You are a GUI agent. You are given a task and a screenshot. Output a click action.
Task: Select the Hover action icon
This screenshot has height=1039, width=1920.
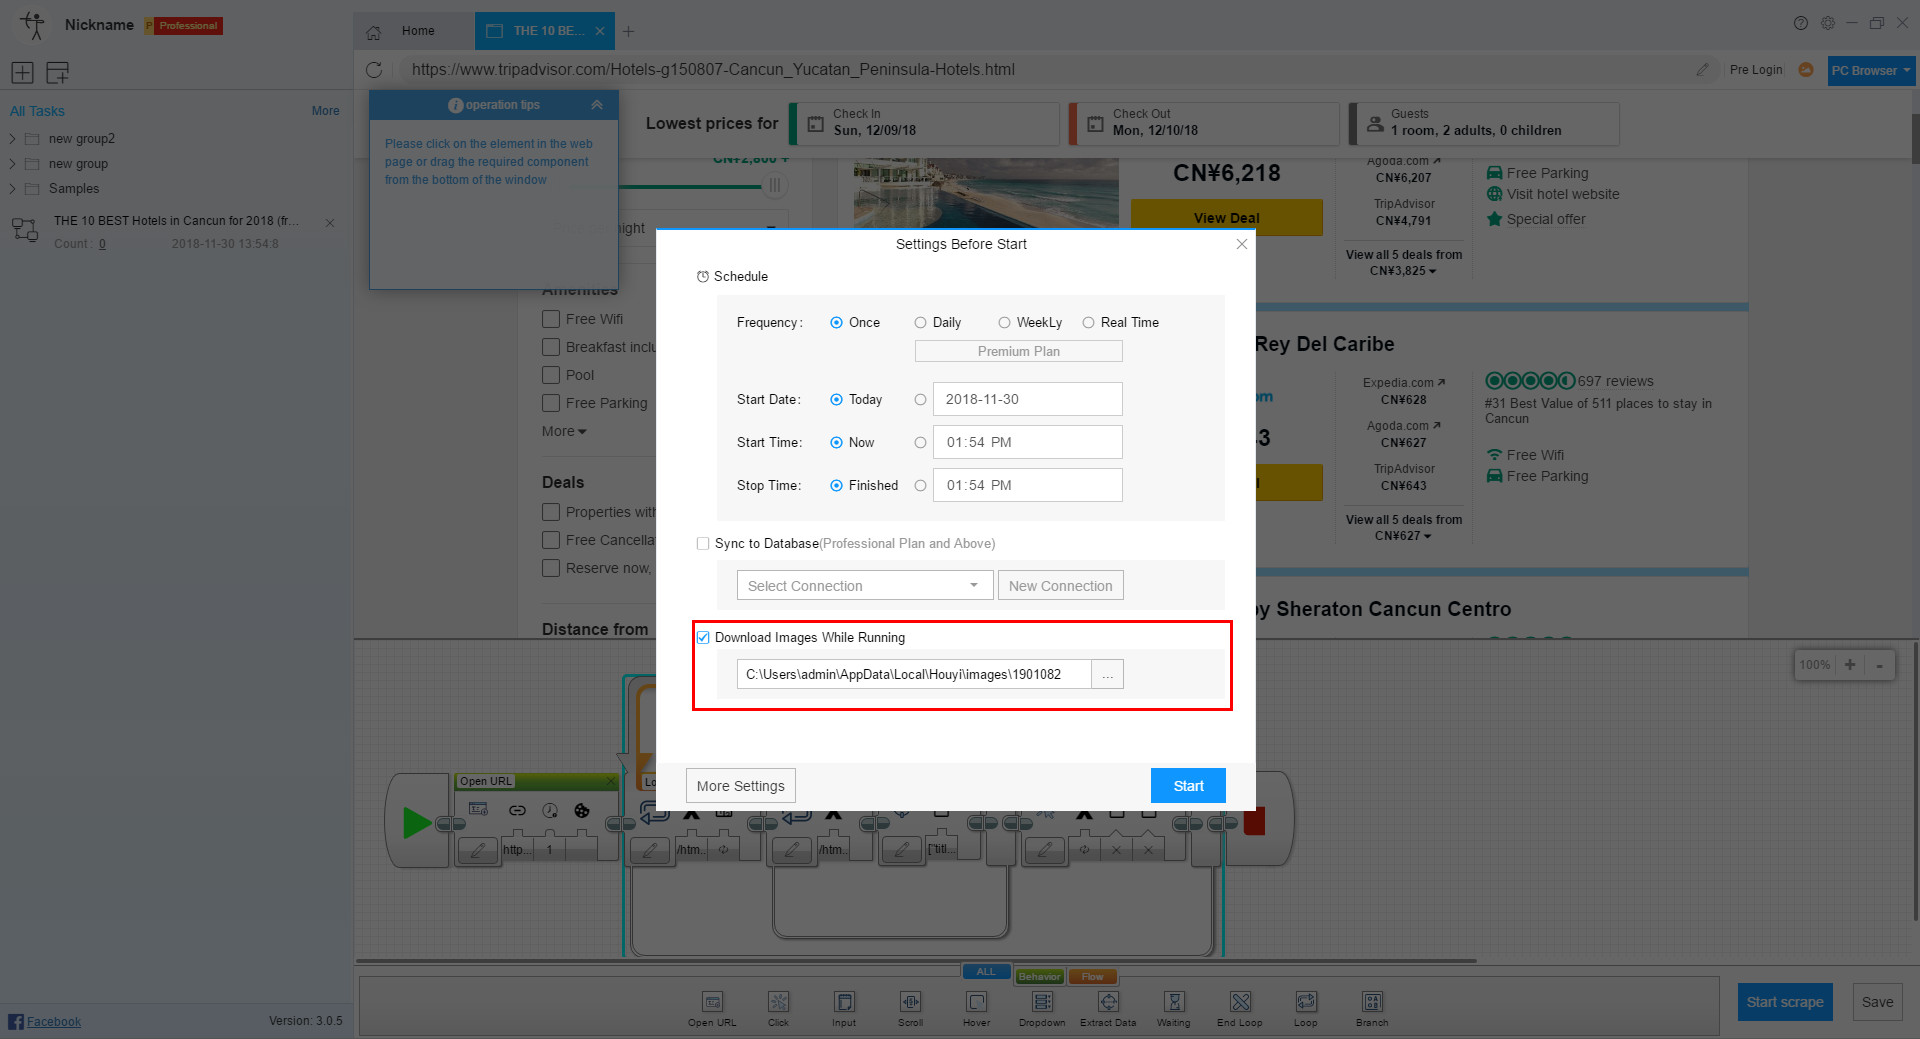coord(977,1007)
